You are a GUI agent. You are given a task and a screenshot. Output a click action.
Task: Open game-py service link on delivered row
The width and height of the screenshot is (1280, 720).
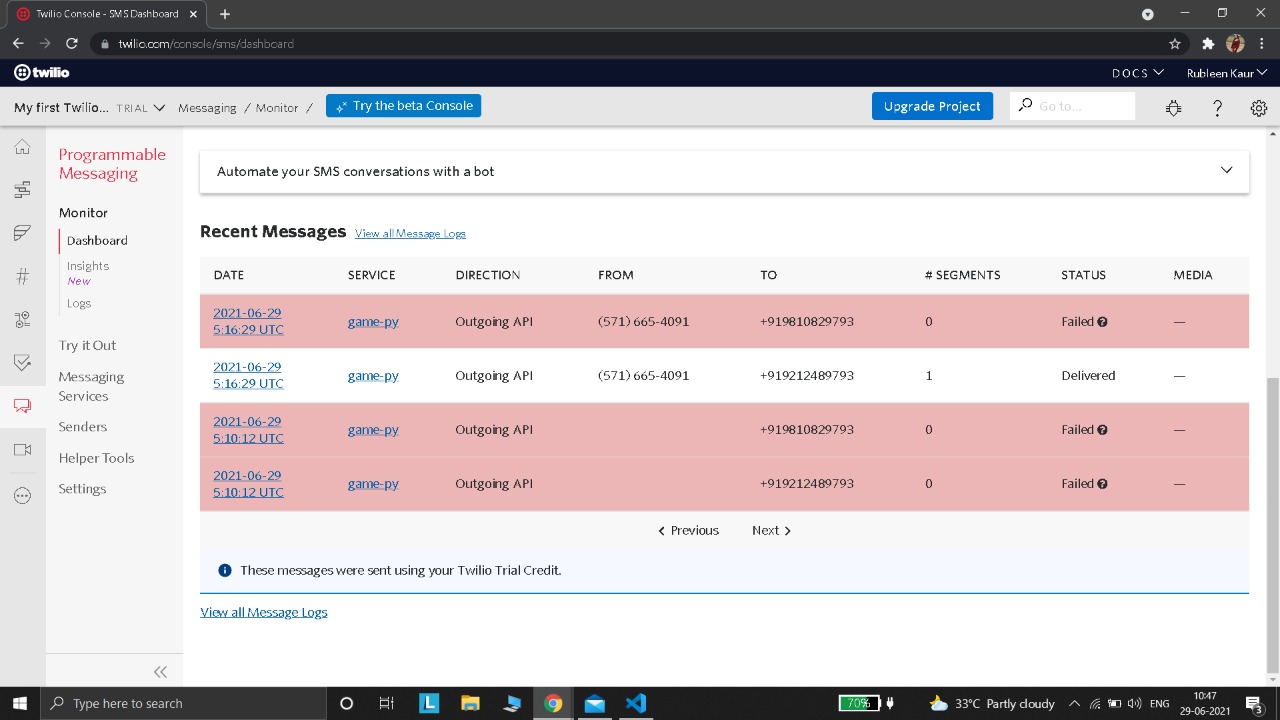(x=373, y=376)
